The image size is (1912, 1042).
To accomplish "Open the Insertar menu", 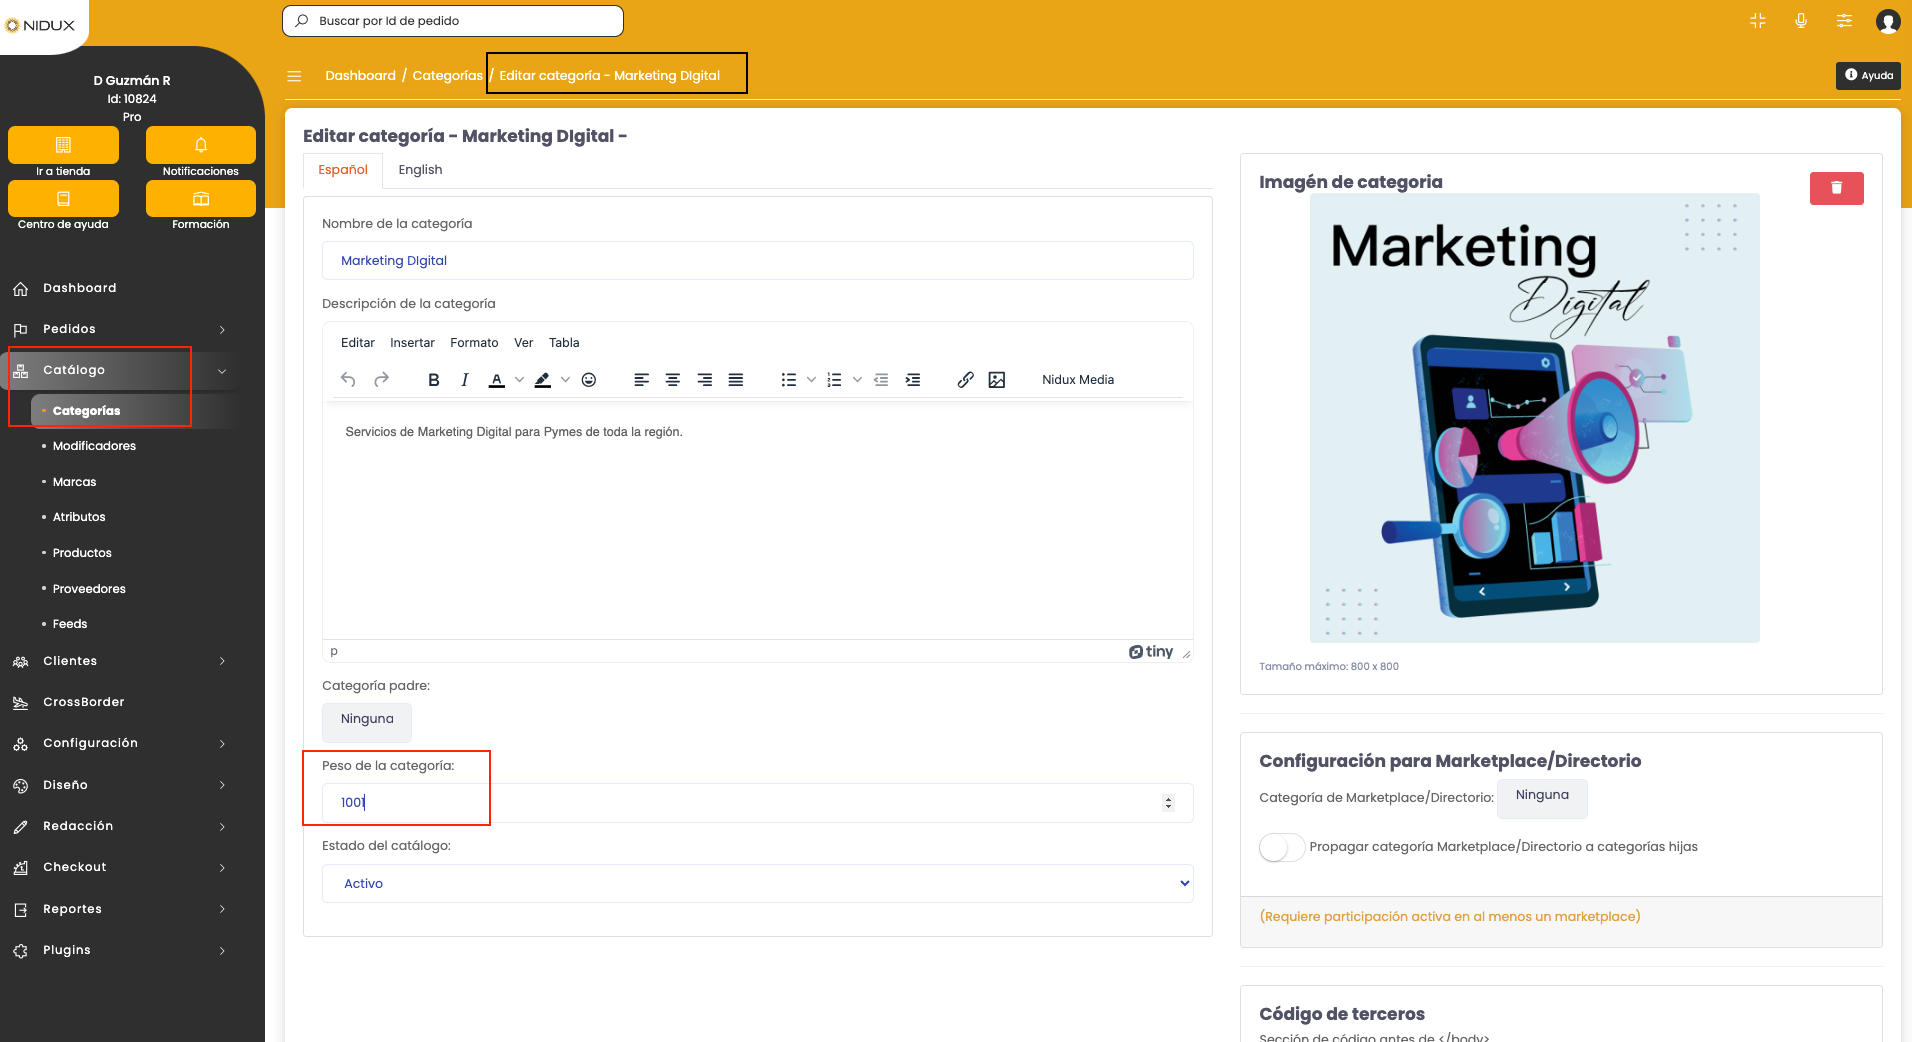I will (x=412, y=343).
